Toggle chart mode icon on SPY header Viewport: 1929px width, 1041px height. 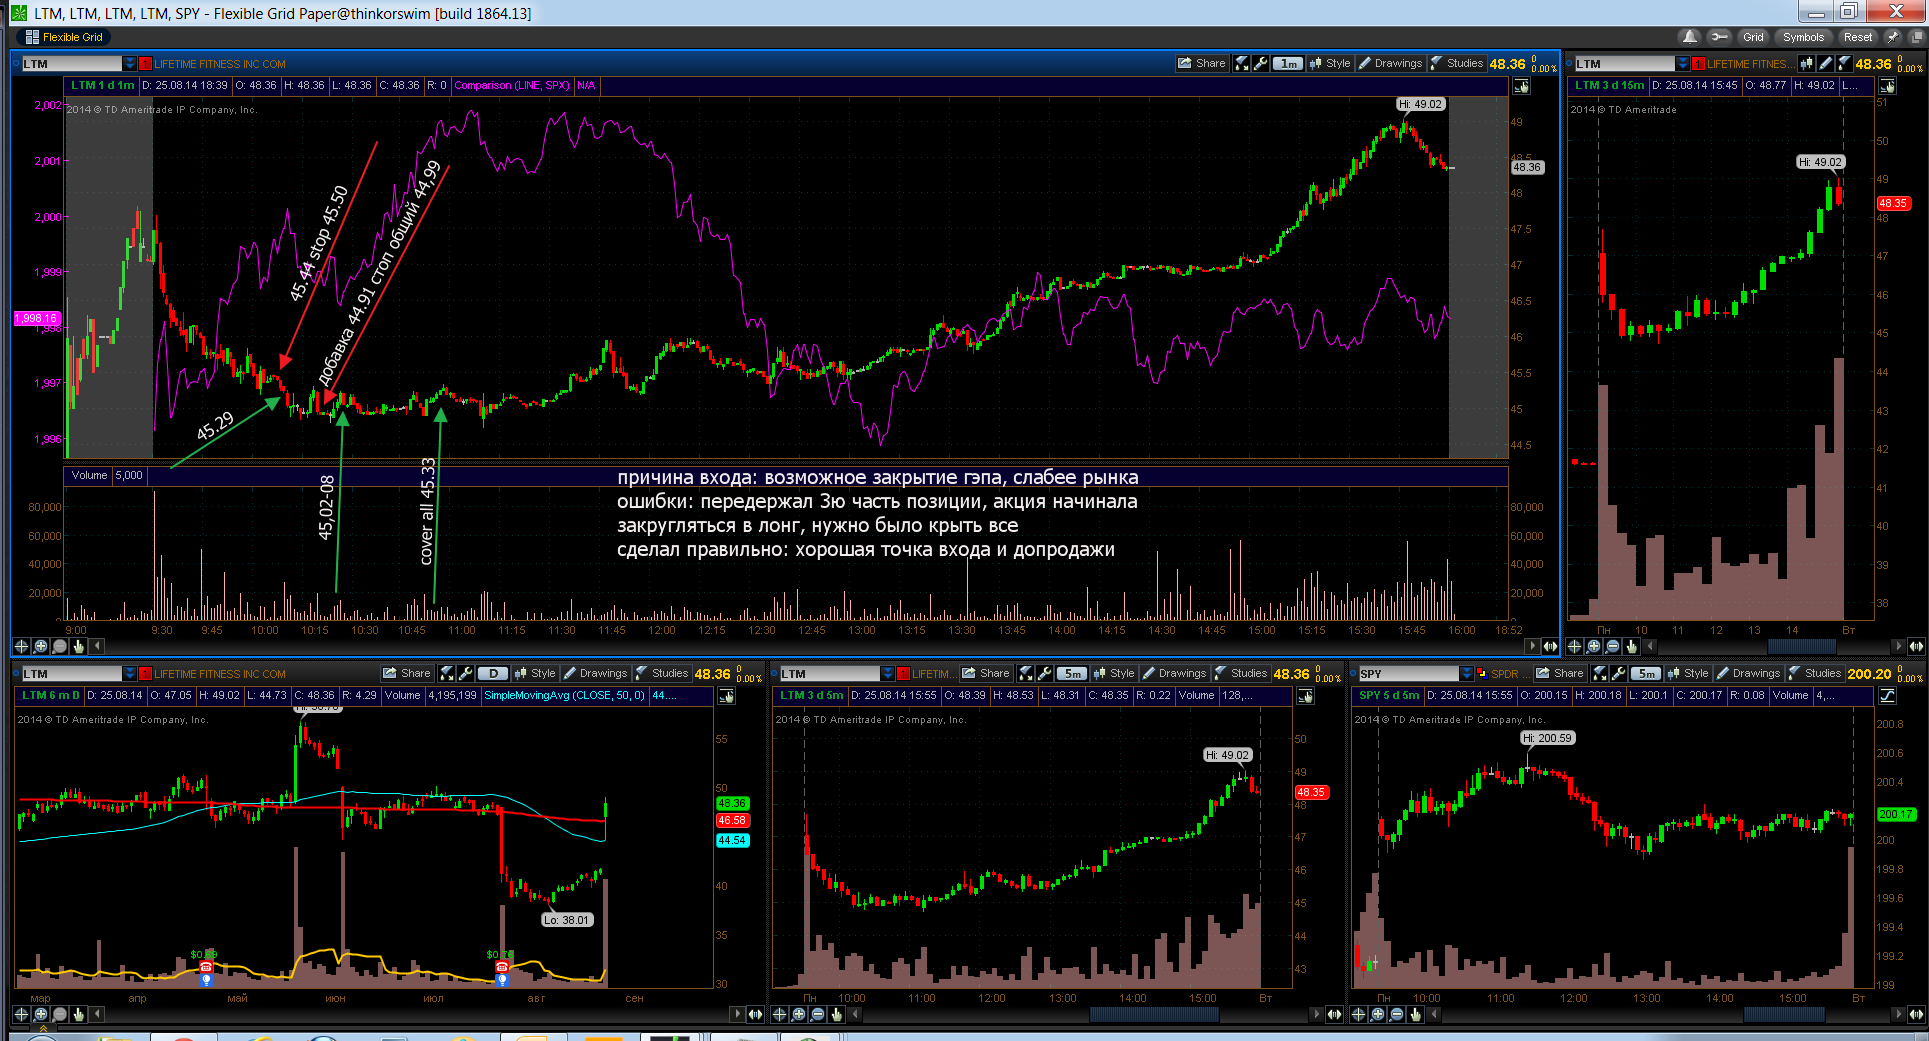tap(1887, 695)
